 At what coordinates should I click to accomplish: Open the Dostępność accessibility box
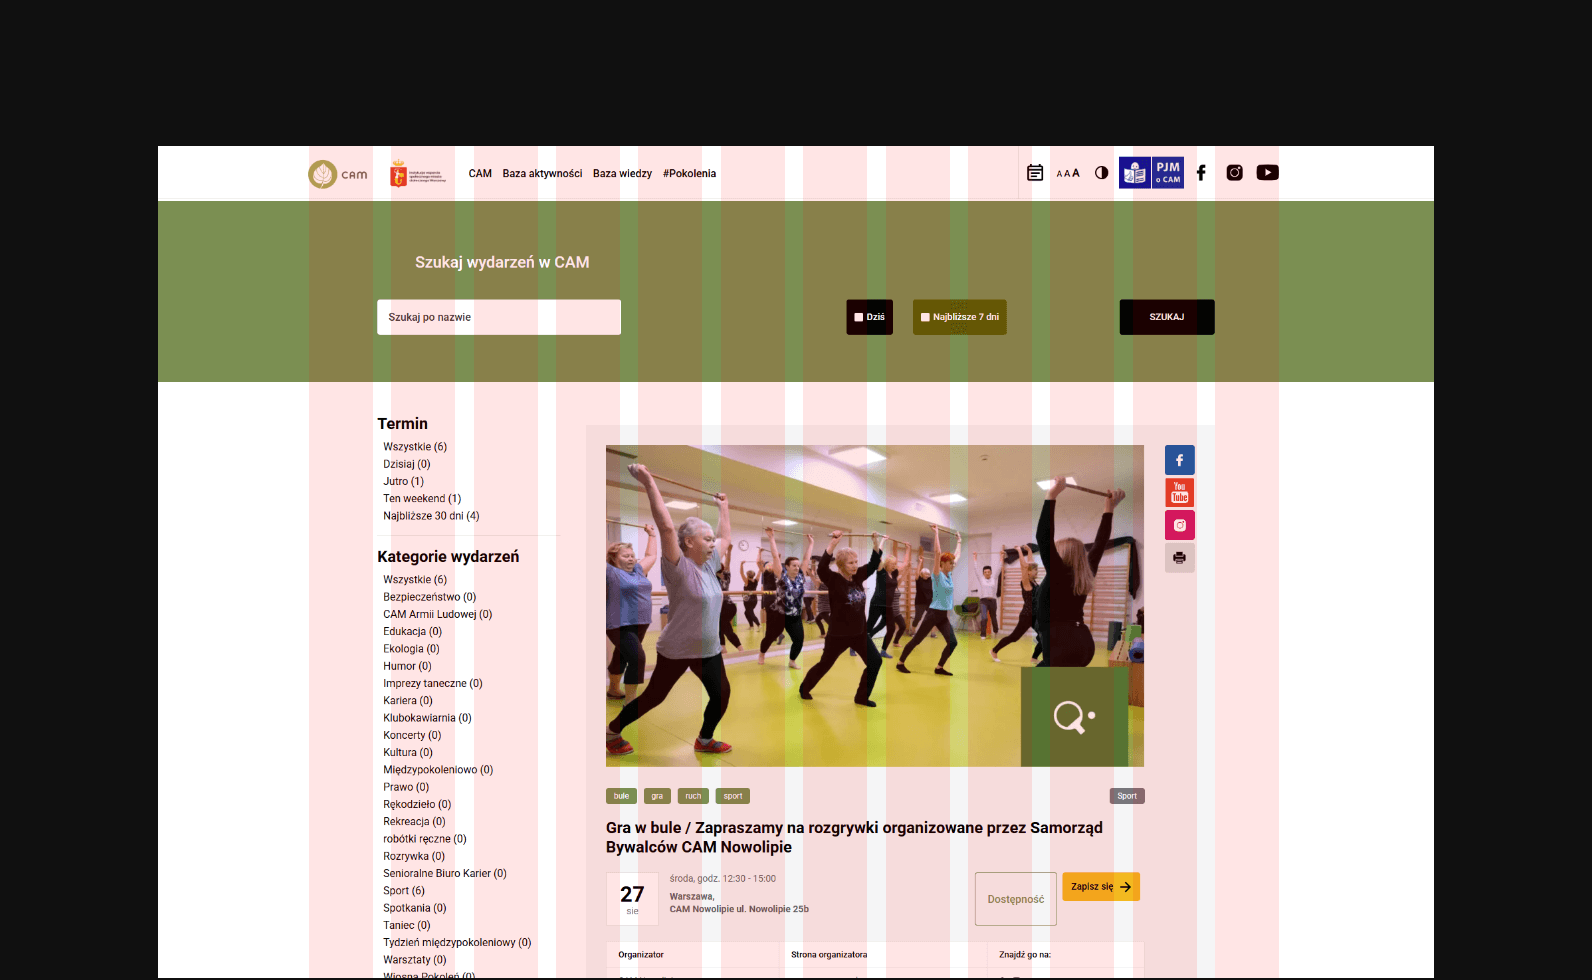(1015, 899)
